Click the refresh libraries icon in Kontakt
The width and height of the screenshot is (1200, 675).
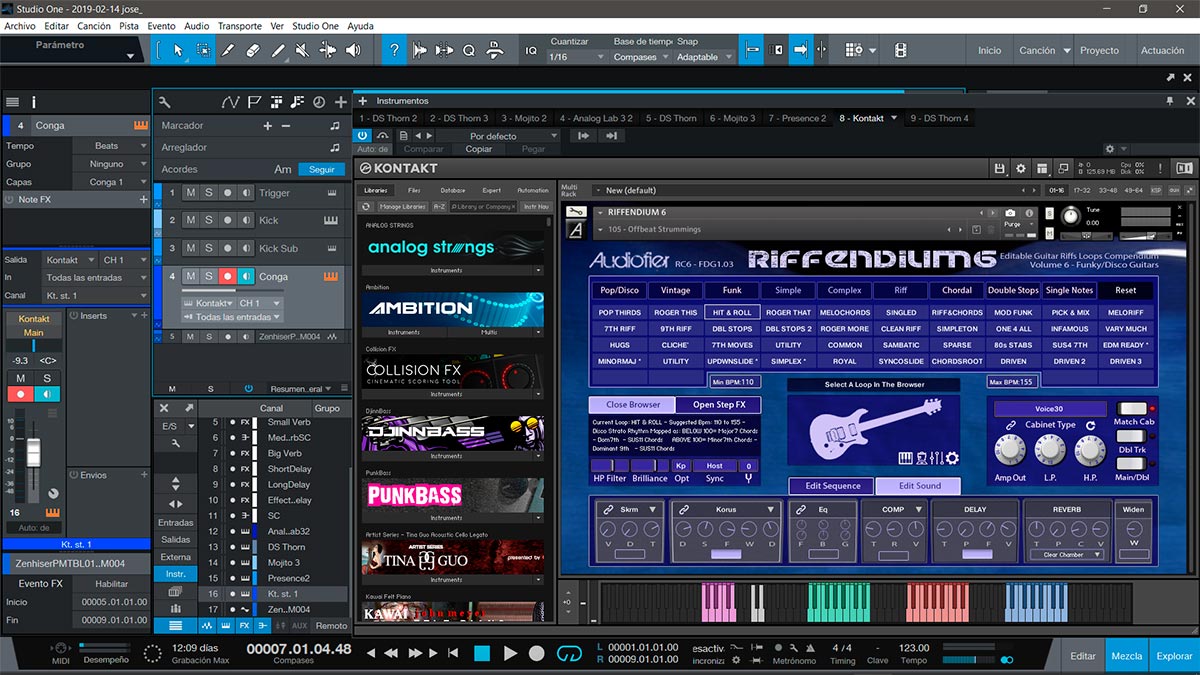click(x=366, y=206)
